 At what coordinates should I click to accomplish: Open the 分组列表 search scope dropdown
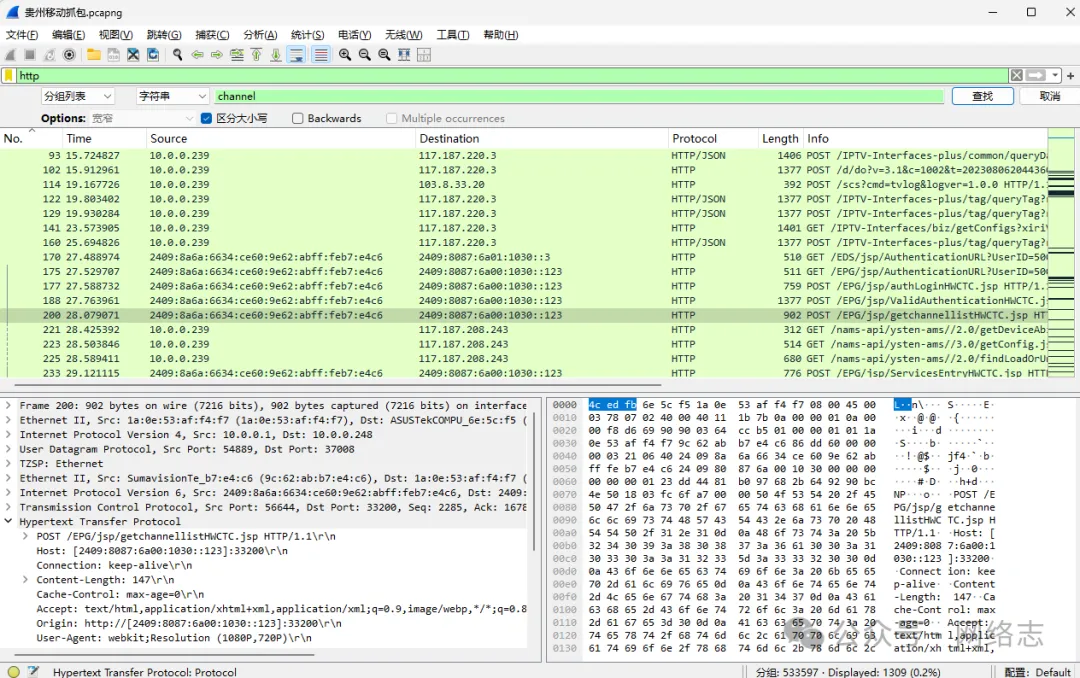click(x=76, y=96)
